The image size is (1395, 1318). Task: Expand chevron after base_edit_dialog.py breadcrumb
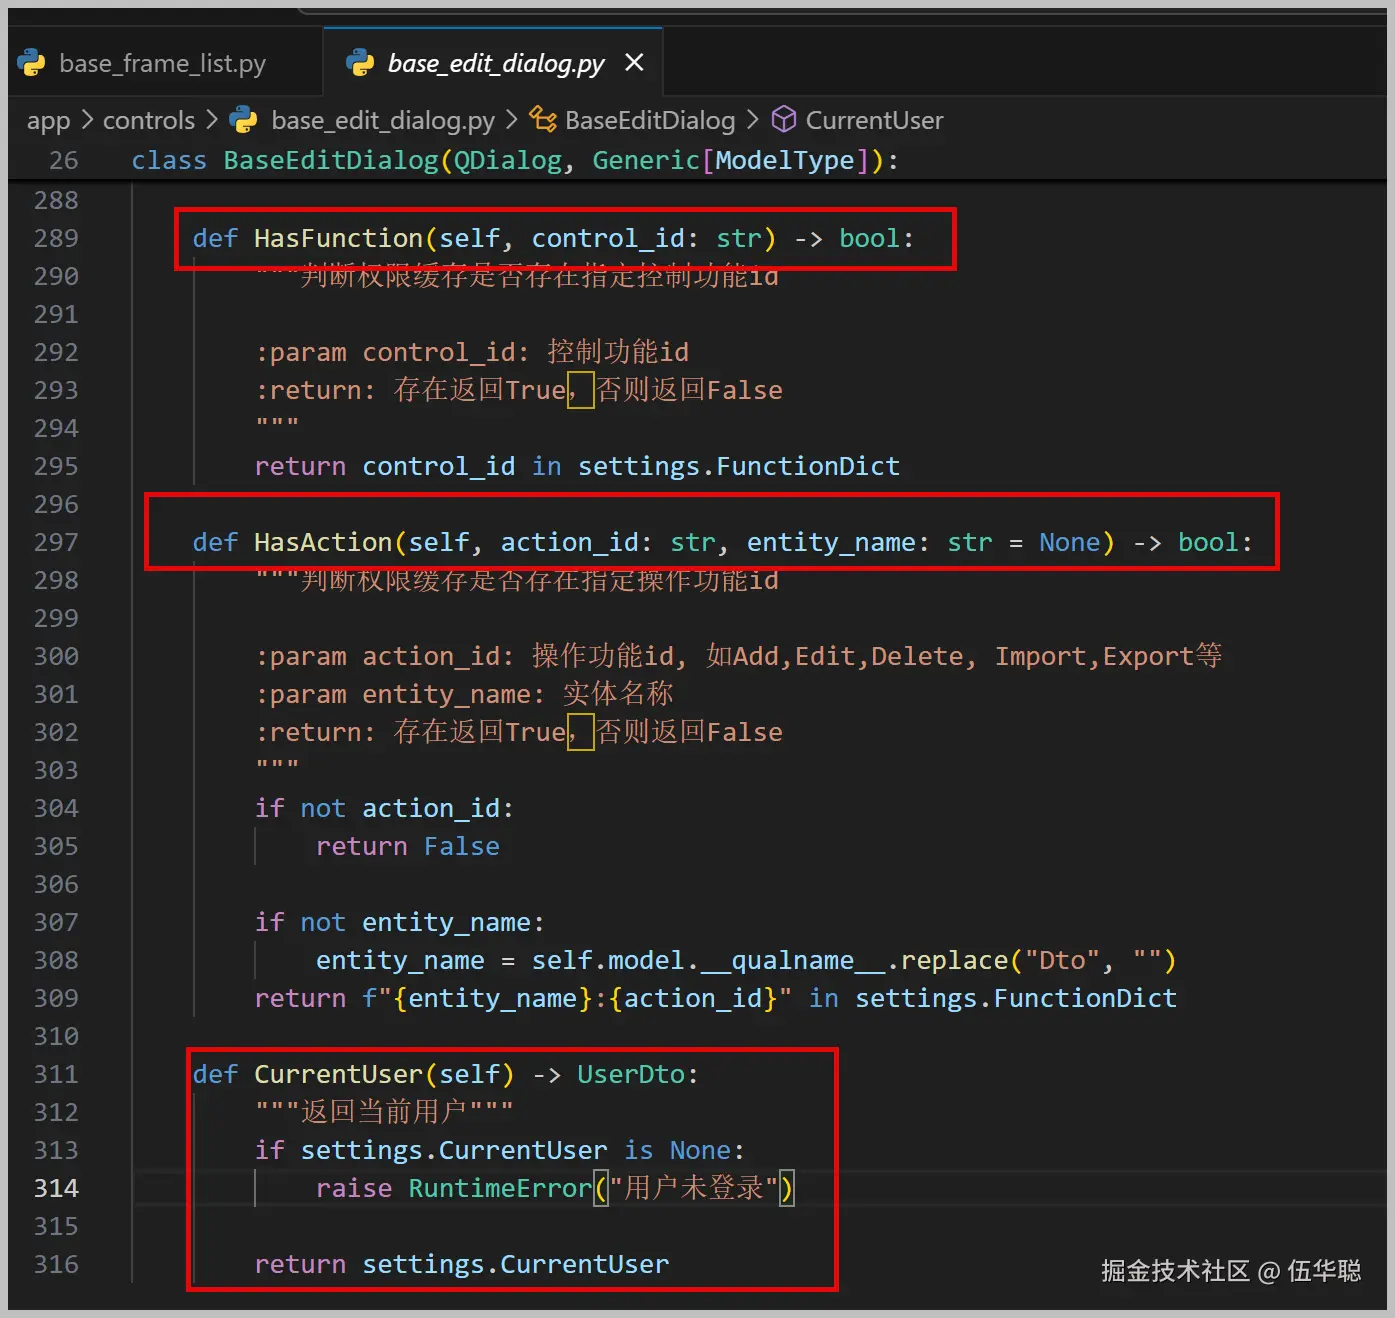click(x=512, y=120)
